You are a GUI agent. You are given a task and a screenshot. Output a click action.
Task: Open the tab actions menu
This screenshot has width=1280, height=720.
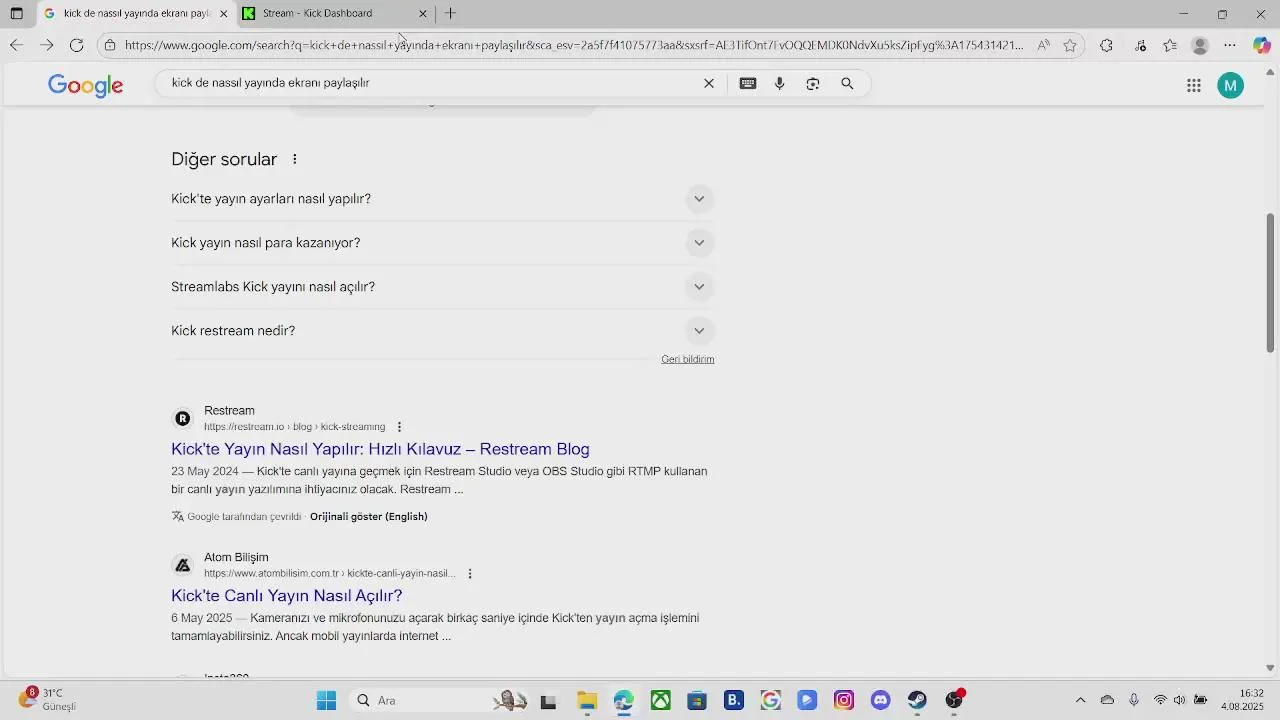tap(16, 14)
